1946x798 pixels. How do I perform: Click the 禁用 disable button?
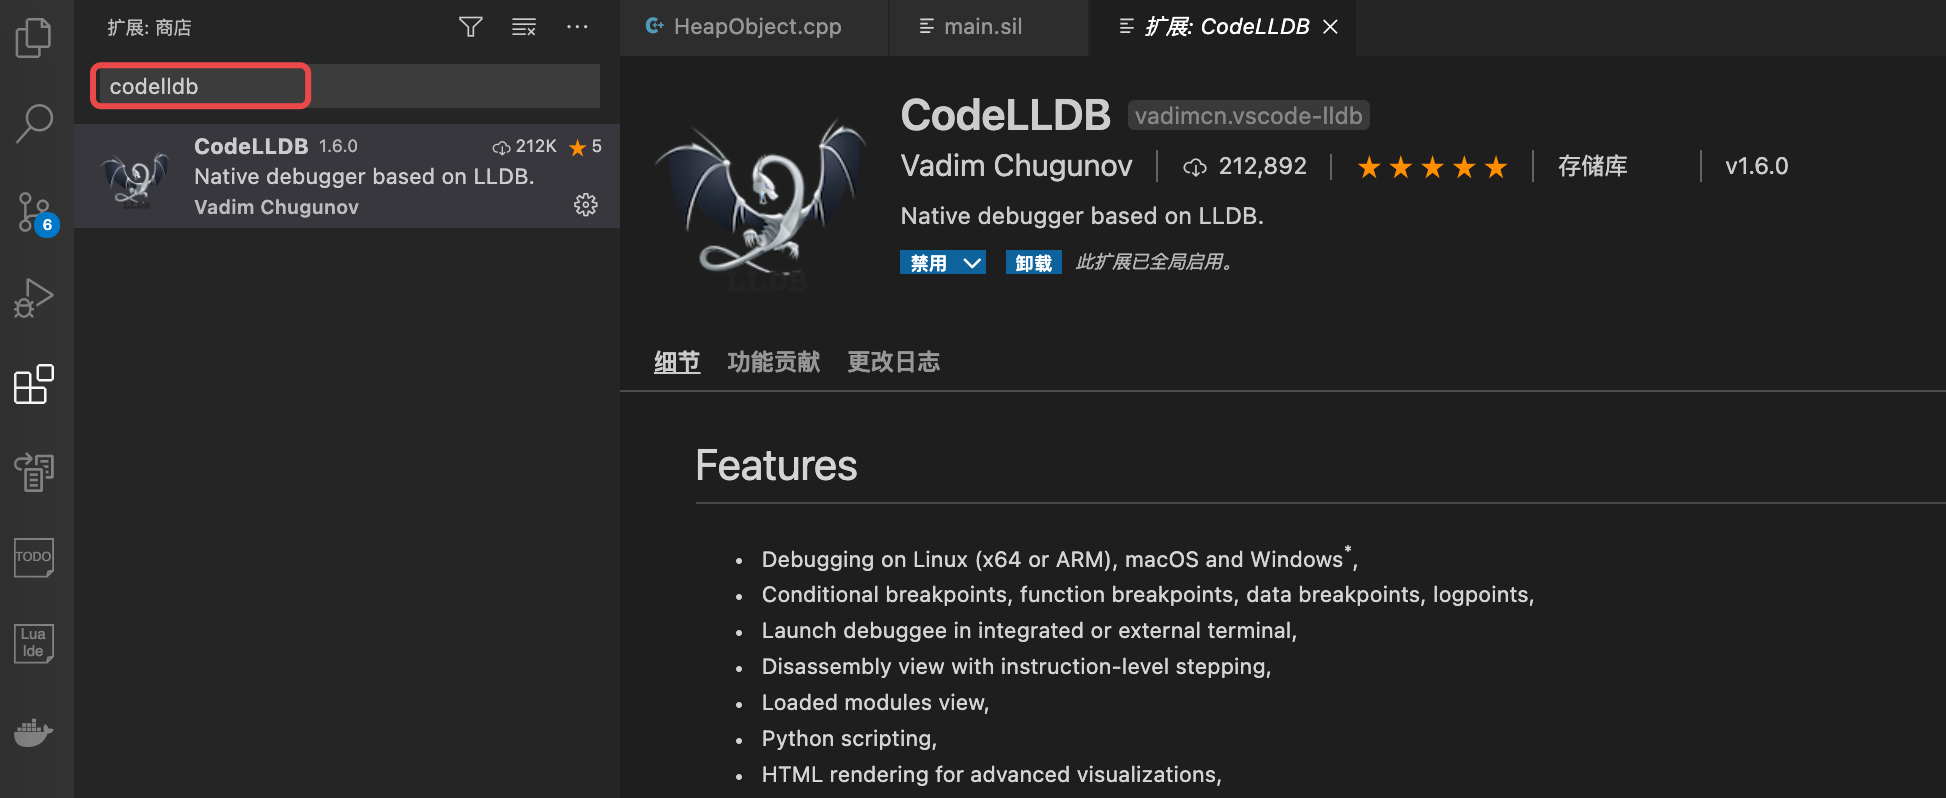[929, 263]
